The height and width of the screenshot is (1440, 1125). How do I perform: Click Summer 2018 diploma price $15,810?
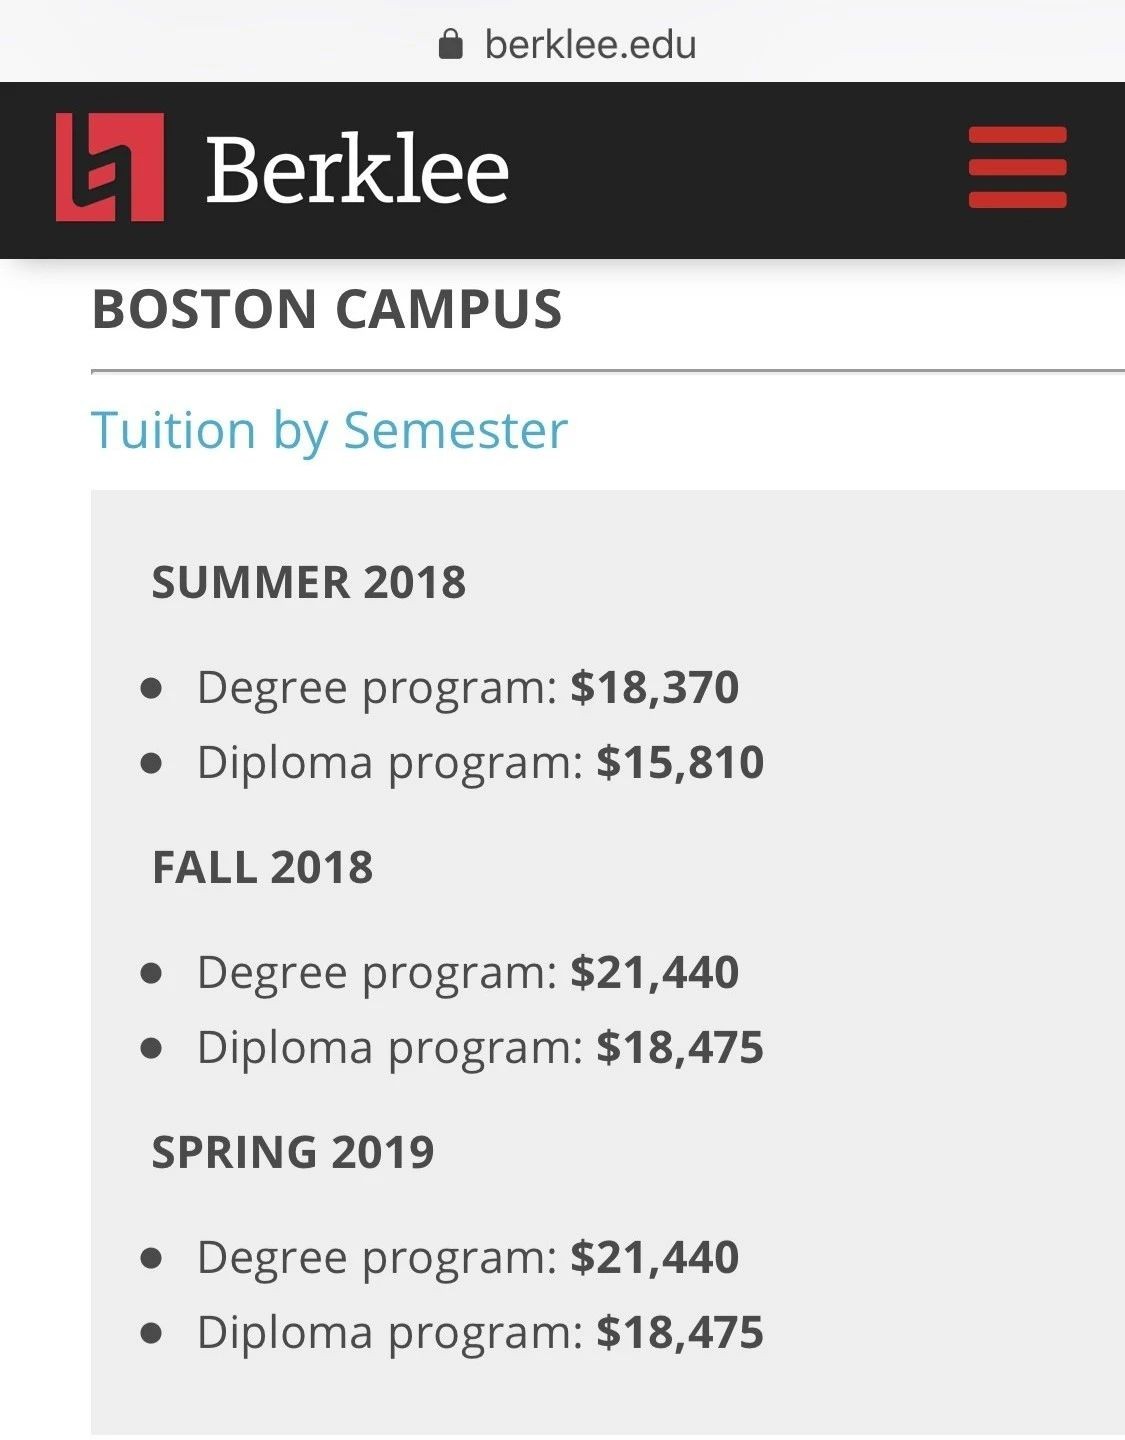680,762
